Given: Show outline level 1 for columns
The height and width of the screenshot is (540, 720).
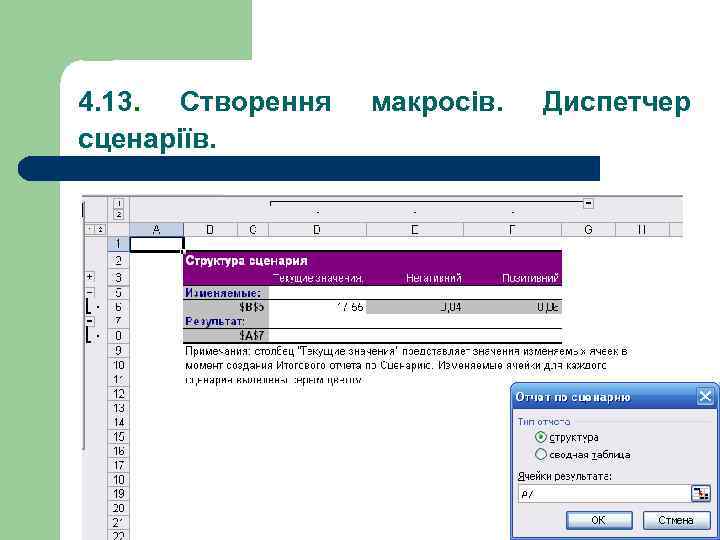Looking at the screenshot, I should [118, 203].
